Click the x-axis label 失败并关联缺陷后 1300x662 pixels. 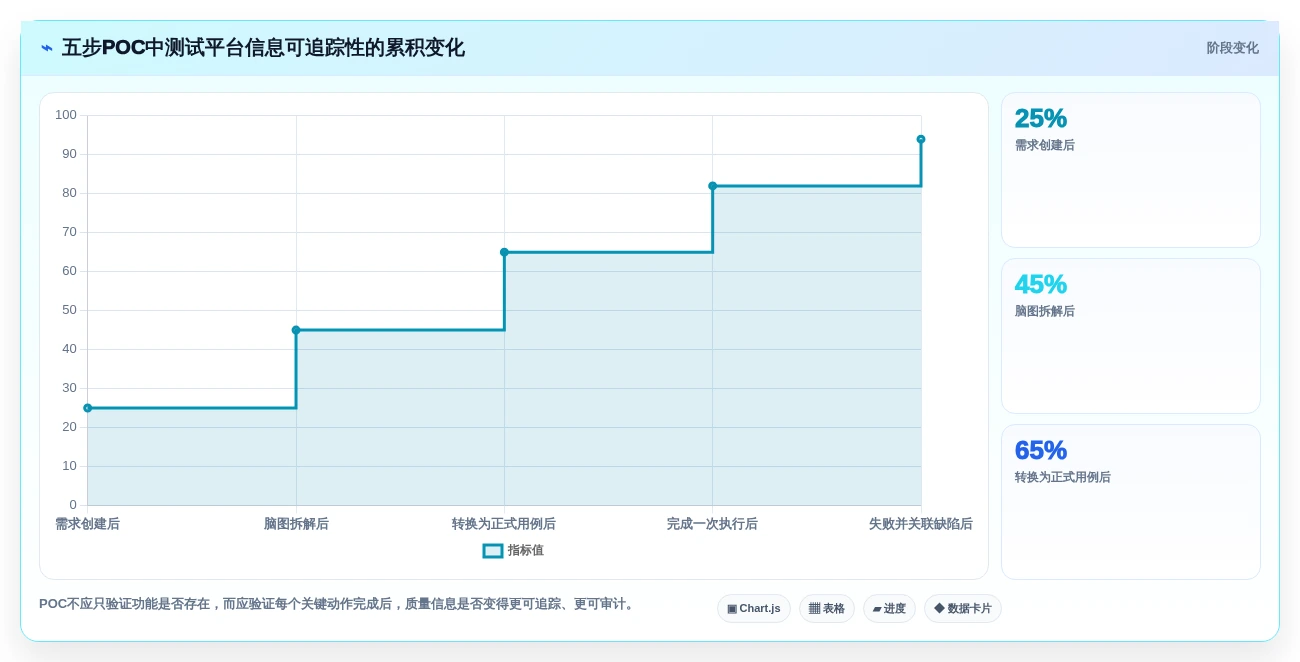(x=920, y=524)
